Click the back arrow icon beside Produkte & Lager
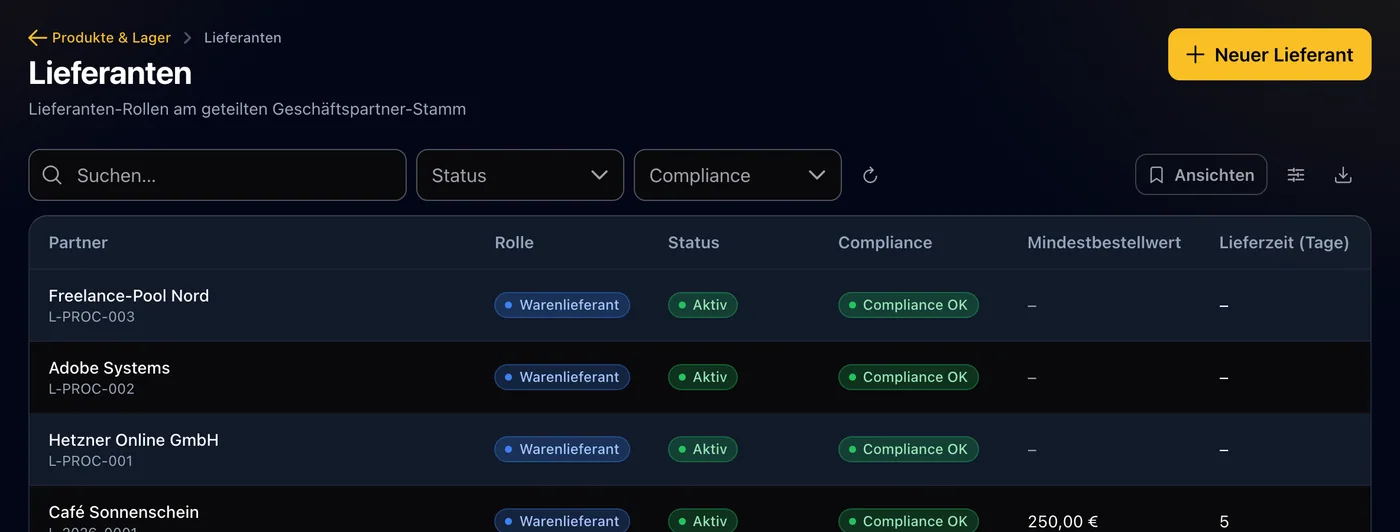1400x532 pixels. click(38, 38)
